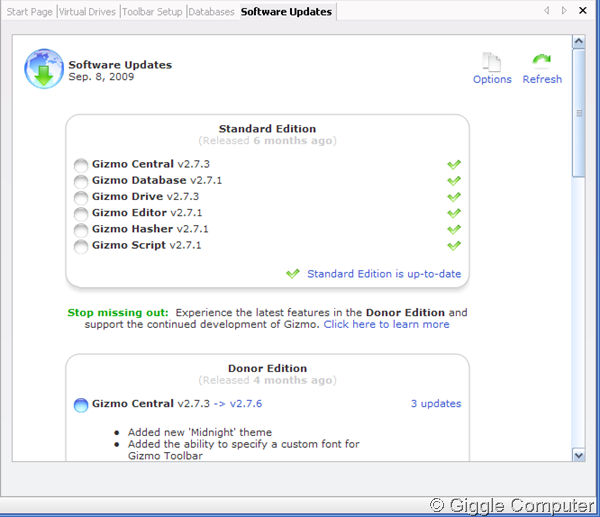
Task: Select Gizmo Database v2.7.1 radio button
Action: [81, 181]
